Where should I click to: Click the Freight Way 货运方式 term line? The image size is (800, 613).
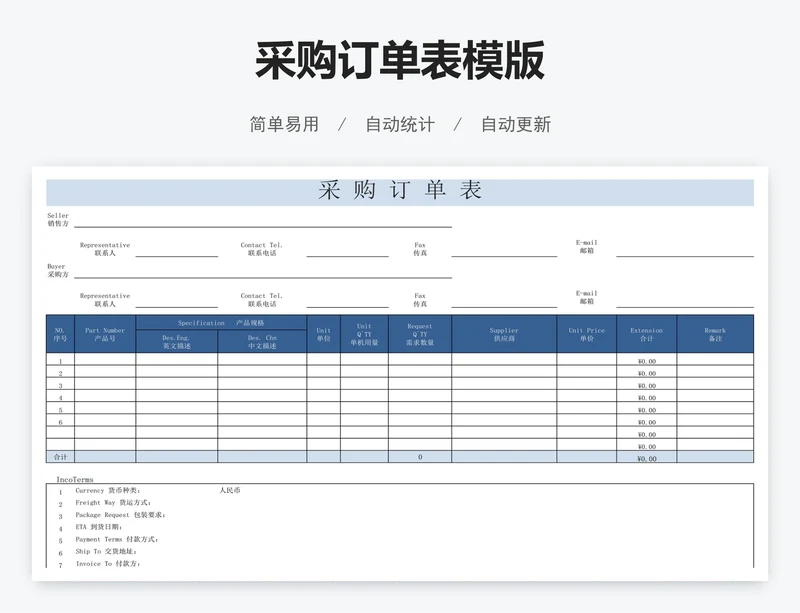[x=113, y=503]
